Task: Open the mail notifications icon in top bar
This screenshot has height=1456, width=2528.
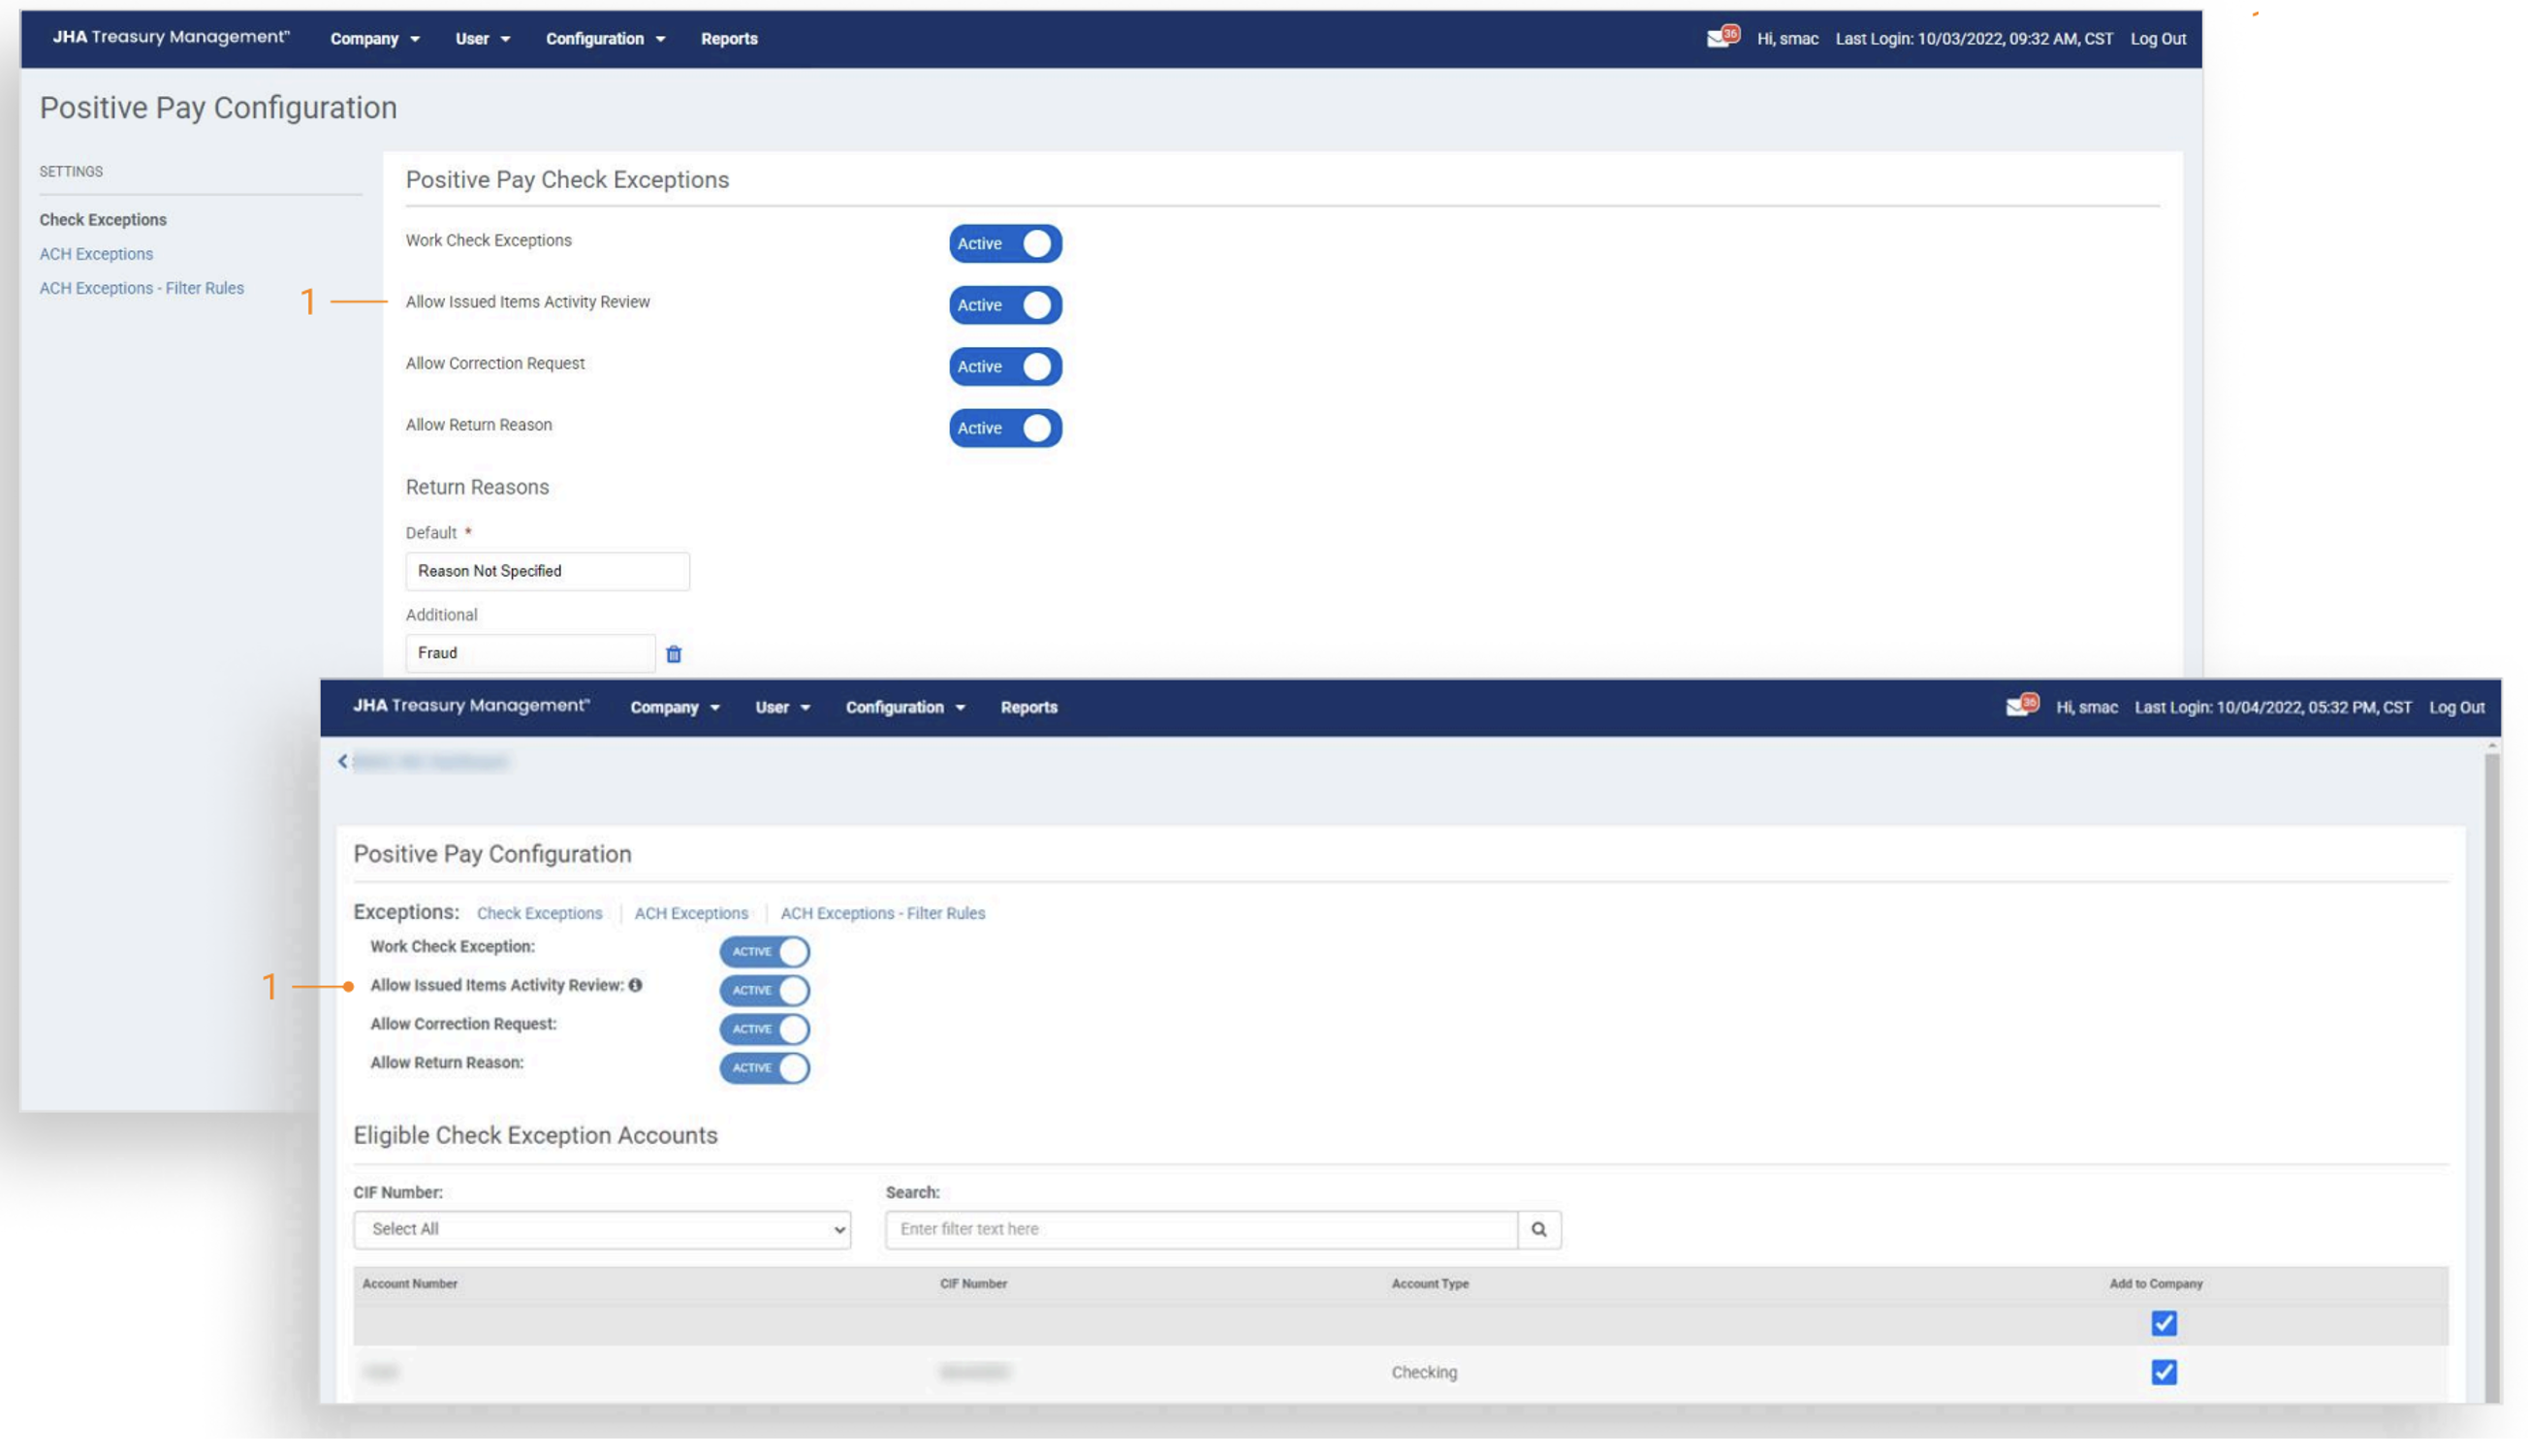Action: pos(1719,38)
